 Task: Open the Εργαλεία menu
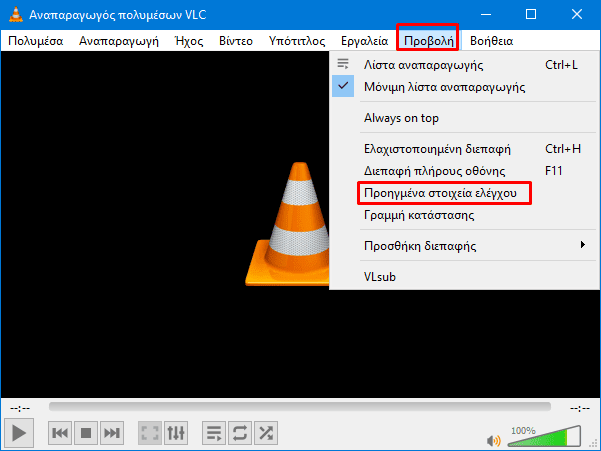(x=365, y=41)
